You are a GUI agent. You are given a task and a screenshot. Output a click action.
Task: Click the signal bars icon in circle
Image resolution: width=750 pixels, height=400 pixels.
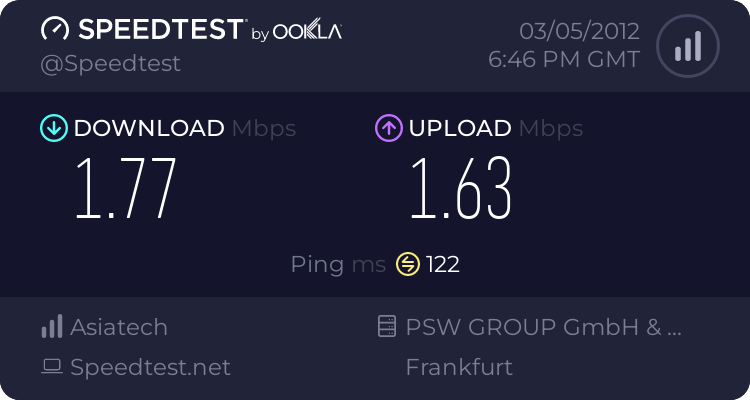tap(686, 46)
